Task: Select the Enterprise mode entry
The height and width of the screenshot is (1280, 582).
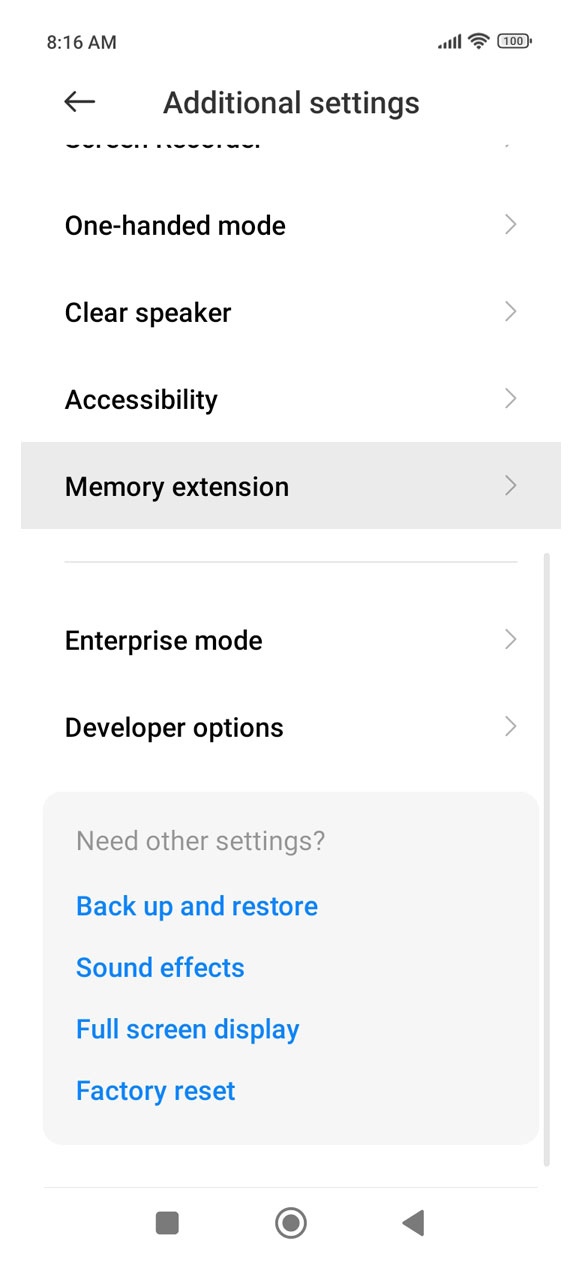Action: pyautogui.click(x=291, y=640)
